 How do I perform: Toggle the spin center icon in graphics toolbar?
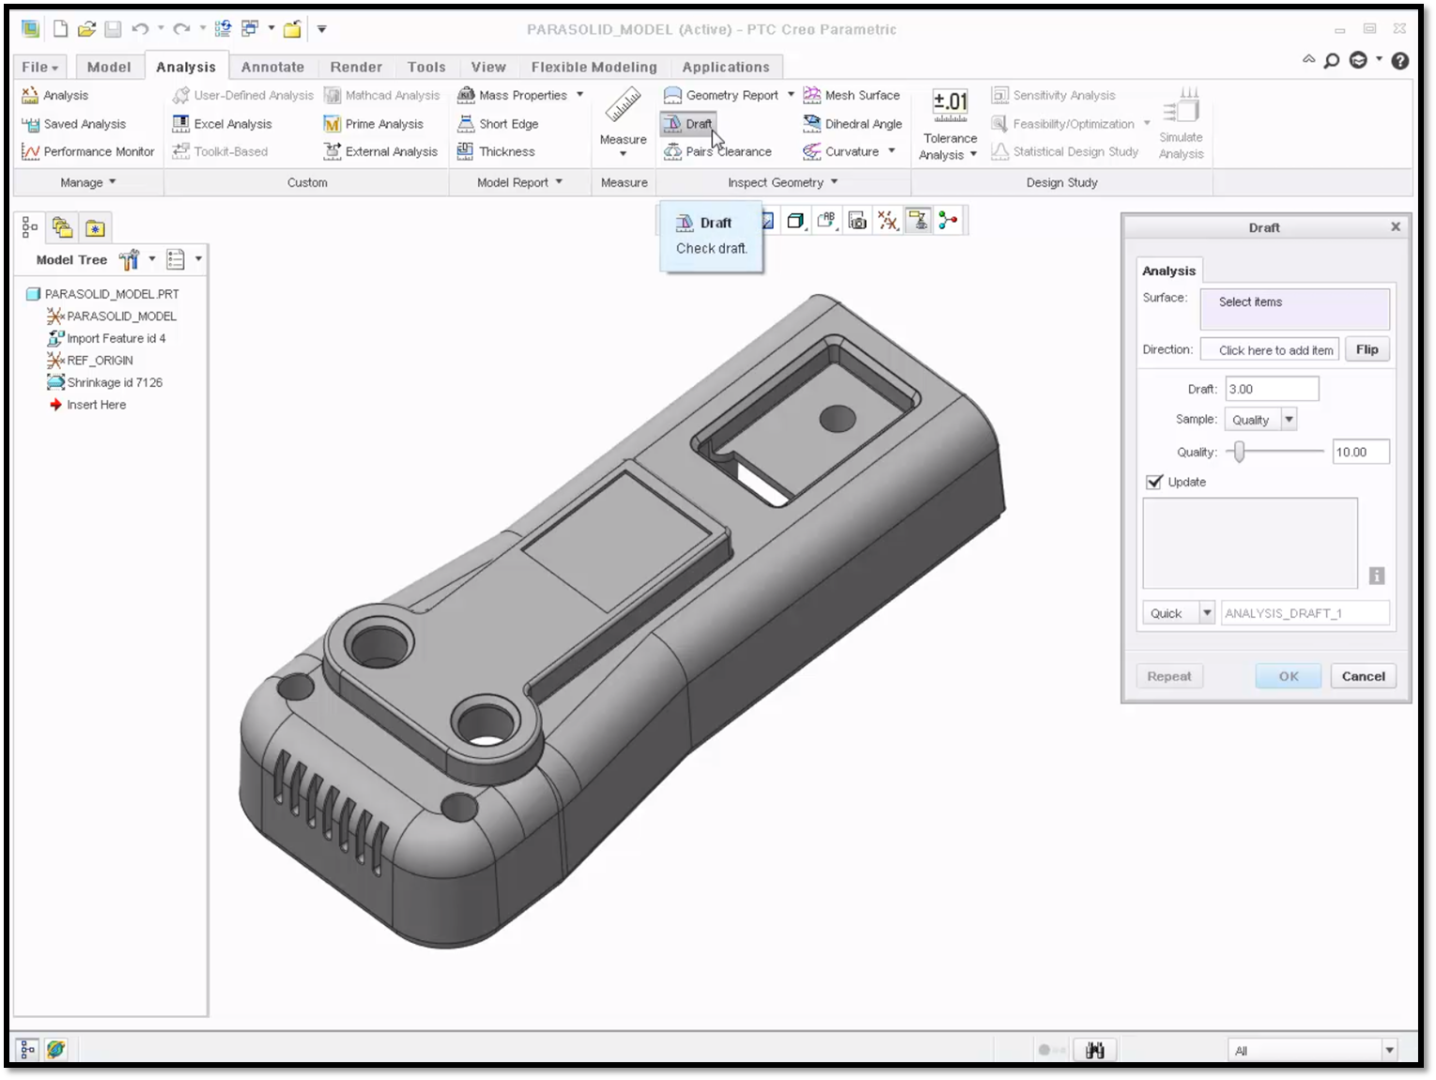tap(948, 221)
